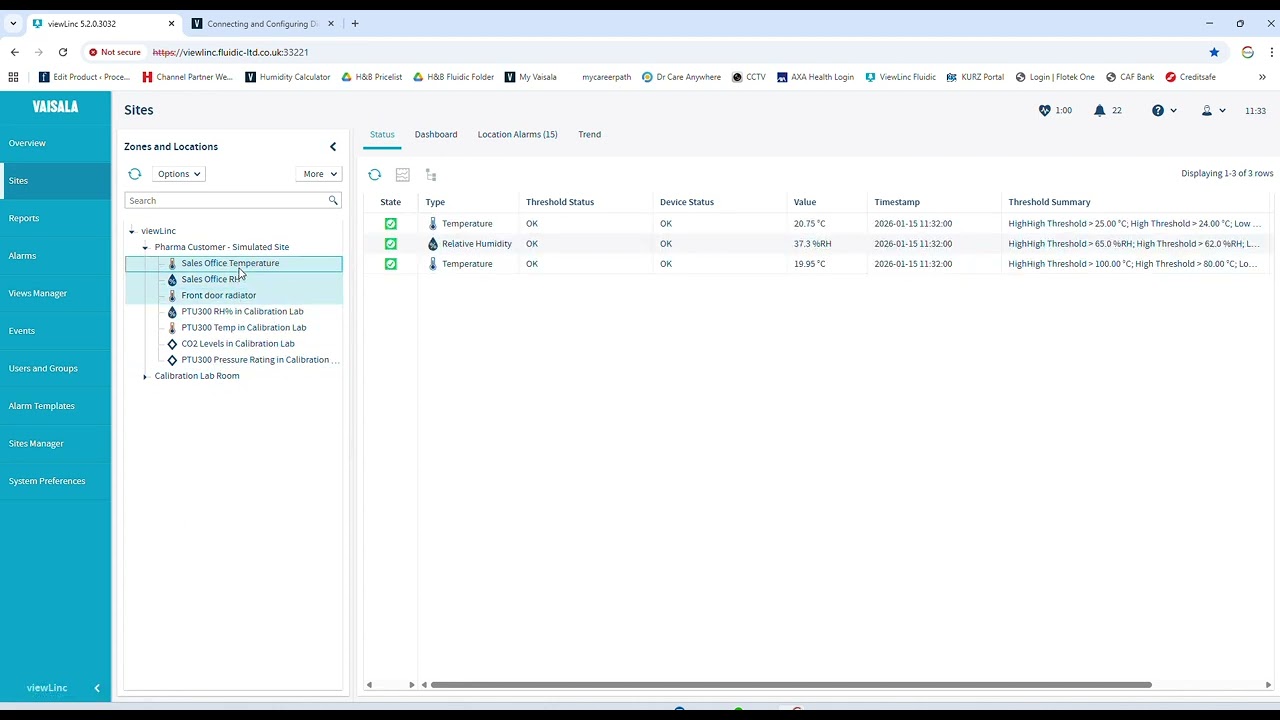Image resolution: width=1280 pixels, height=720 pixels.
Task: Expand the Calibration Lab Room zone
Action: click(x=145, y=376)
